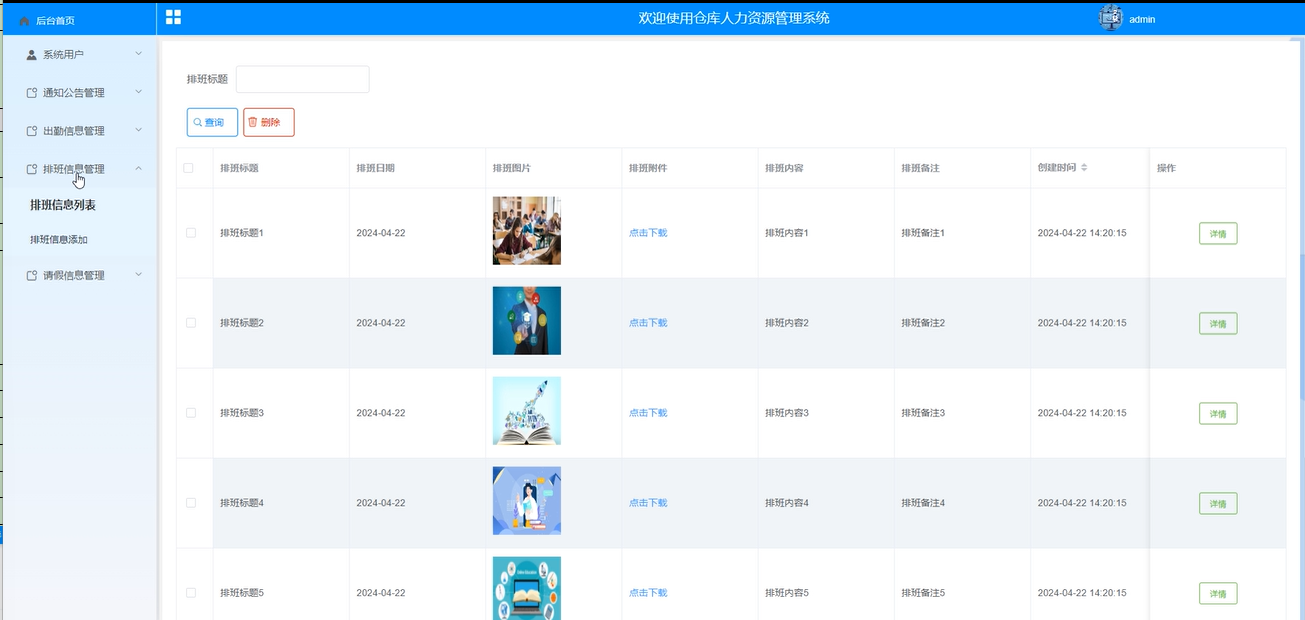
Task: Click 点击下载 link in 排班标题2 row
Action: [648, 323]
